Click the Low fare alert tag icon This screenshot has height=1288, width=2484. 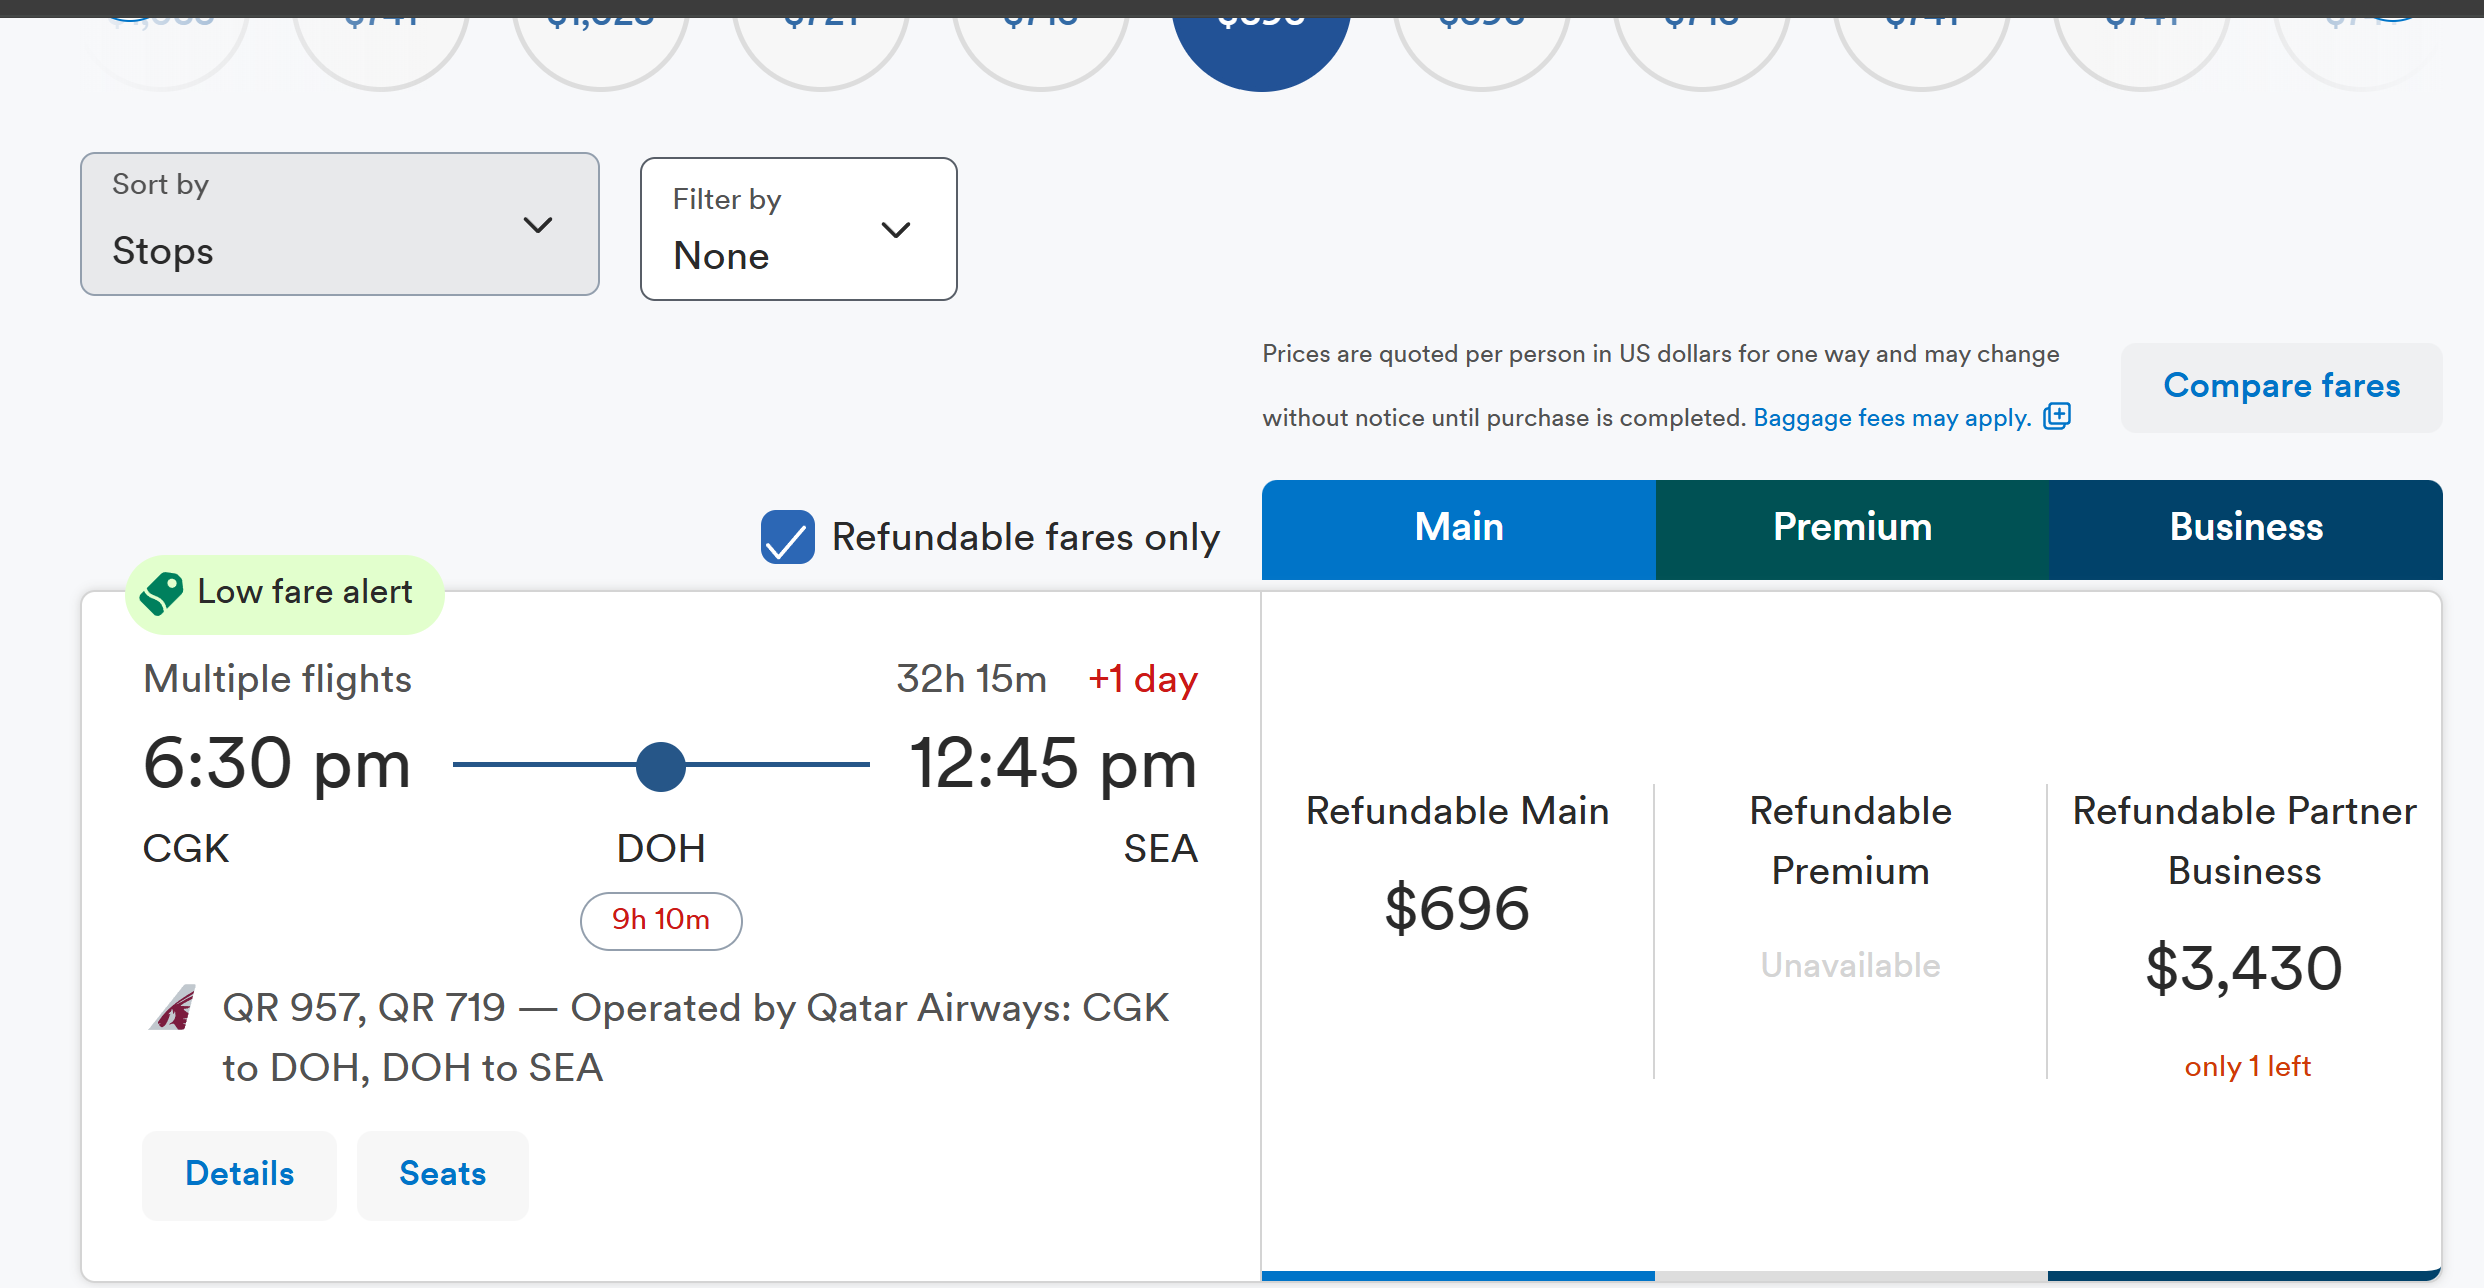(162, 593)
